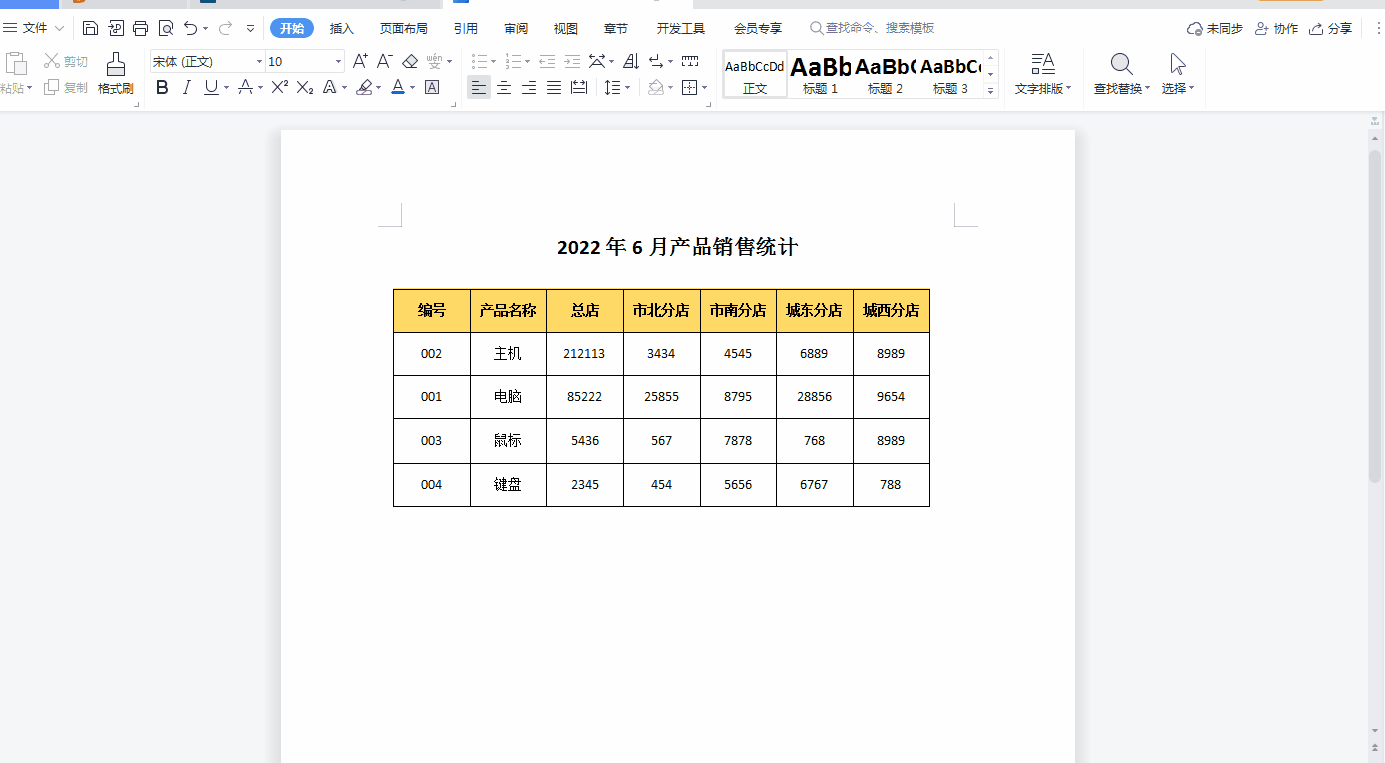
Task: Toggle Italic formatting
Action: pyautogui.click(x=186, y=88)
